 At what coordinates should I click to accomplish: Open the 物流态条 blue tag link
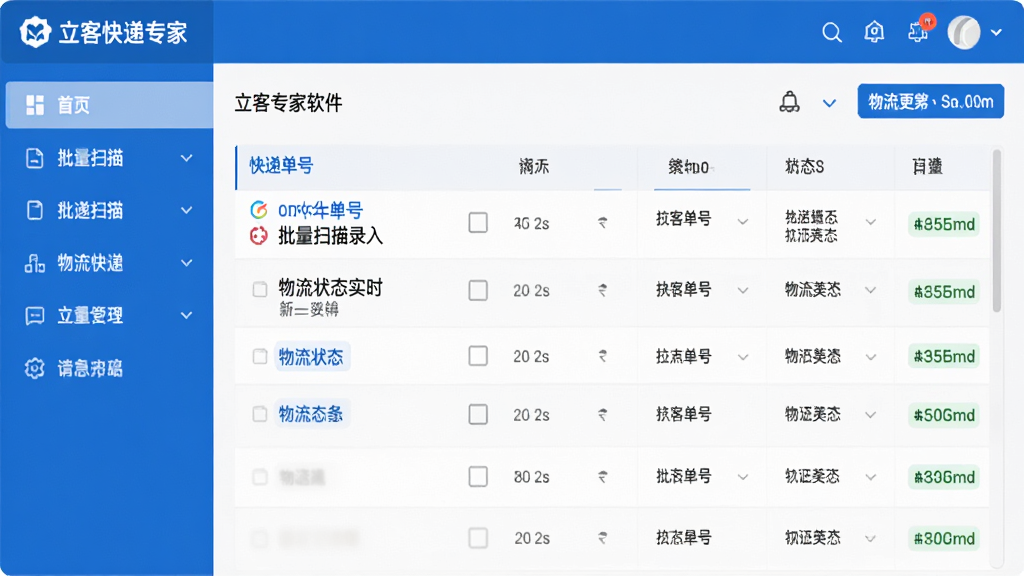pyautogui.click(x=312, y=414)
